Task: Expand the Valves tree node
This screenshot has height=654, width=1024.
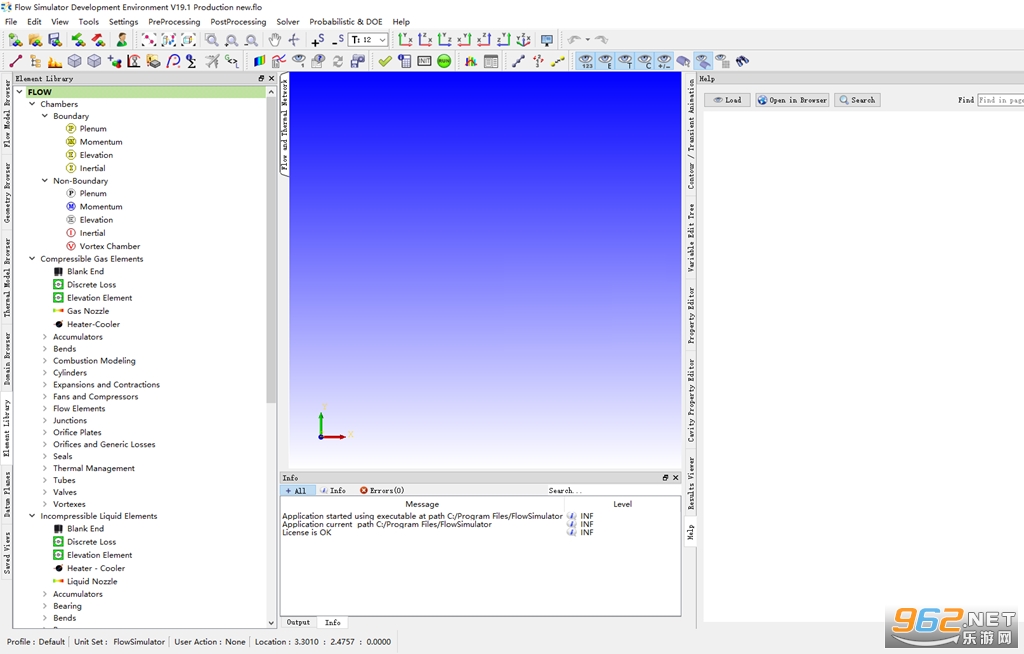Action: [x=44, y=492]
